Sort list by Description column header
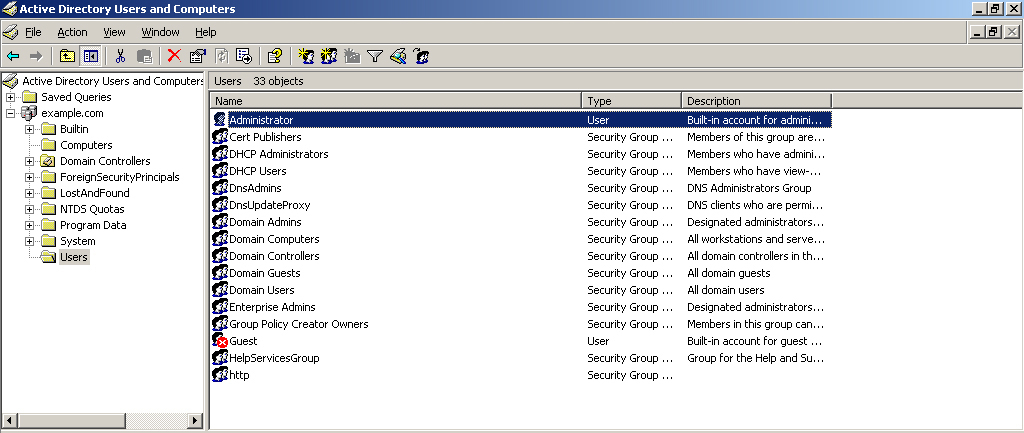 point(756,101)
